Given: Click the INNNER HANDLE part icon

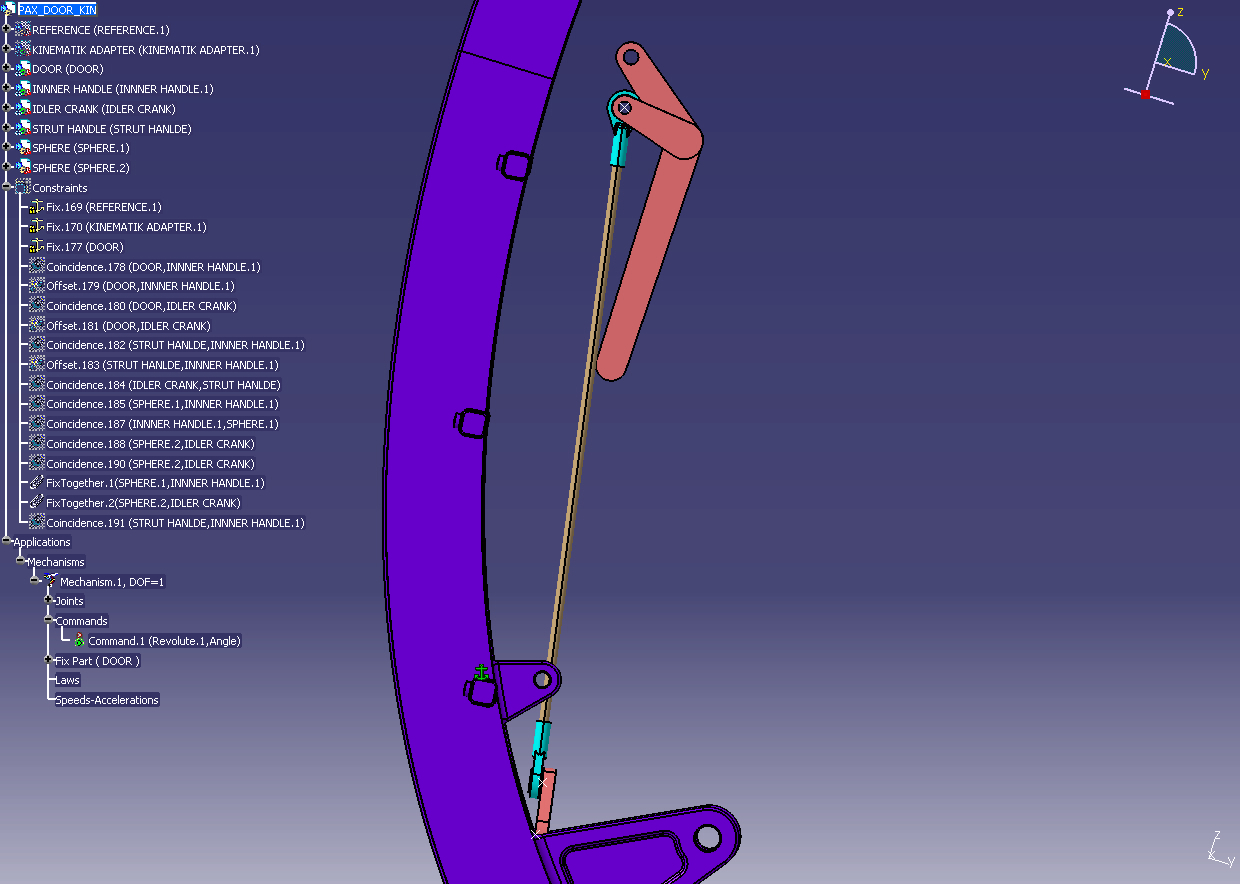Looking at the screenshot, I should [x=22, y=89].
